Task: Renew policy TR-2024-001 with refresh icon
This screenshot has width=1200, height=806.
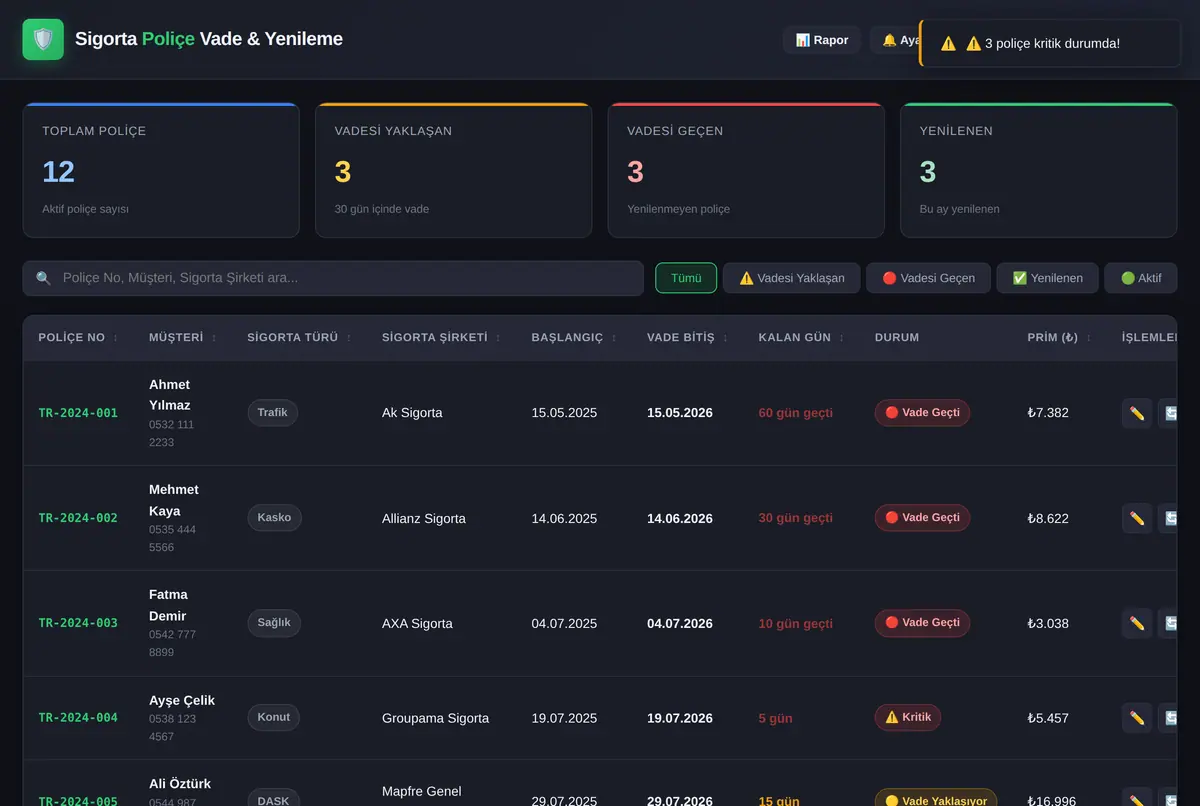Action: tap(1171, 413)
